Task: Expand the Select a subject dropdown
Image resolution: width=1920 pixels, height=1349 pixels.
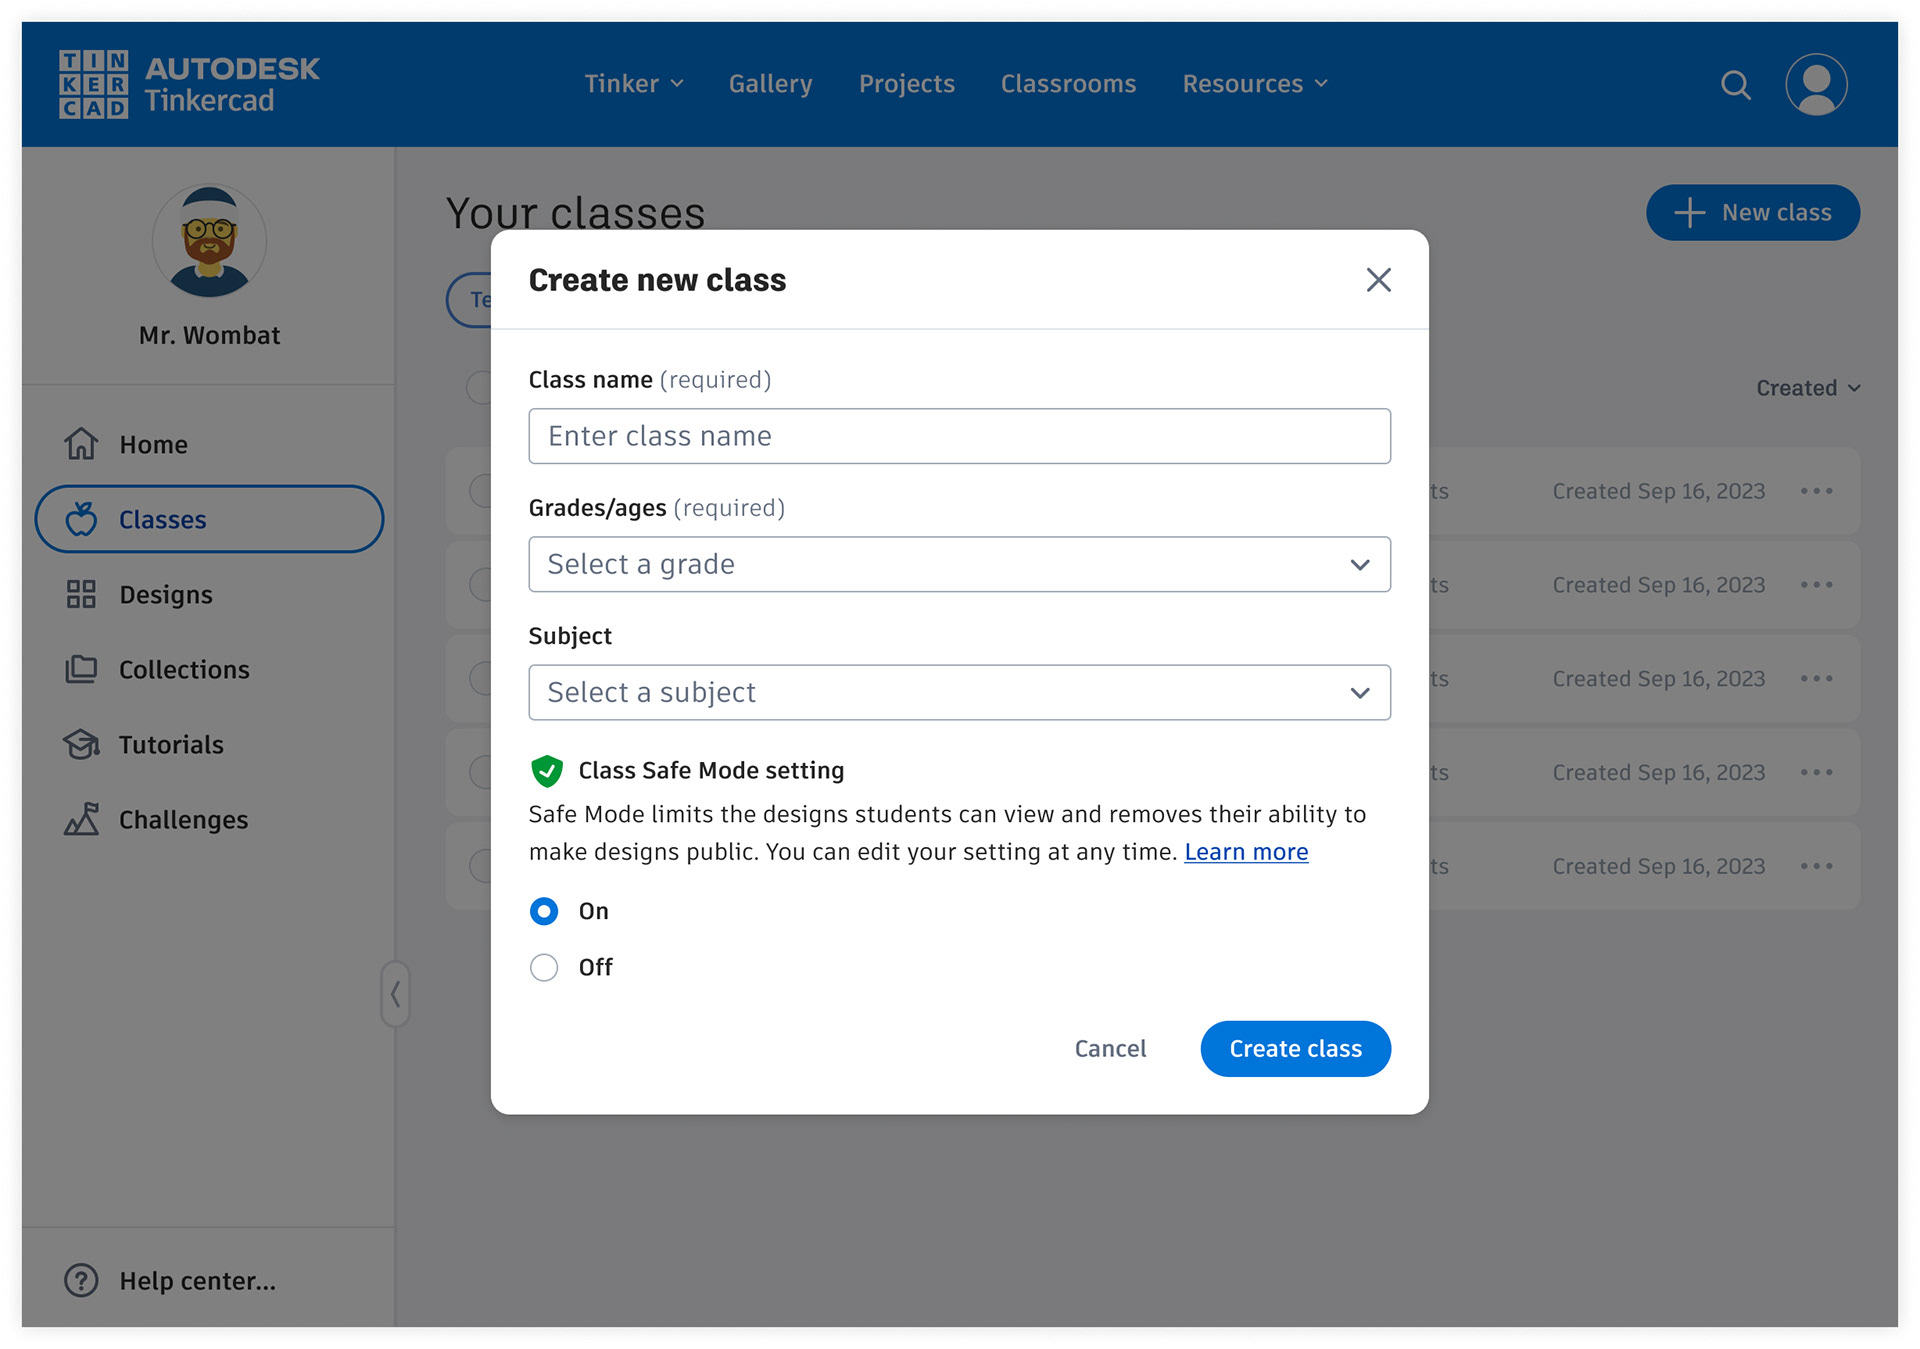Action: (958, 692)
